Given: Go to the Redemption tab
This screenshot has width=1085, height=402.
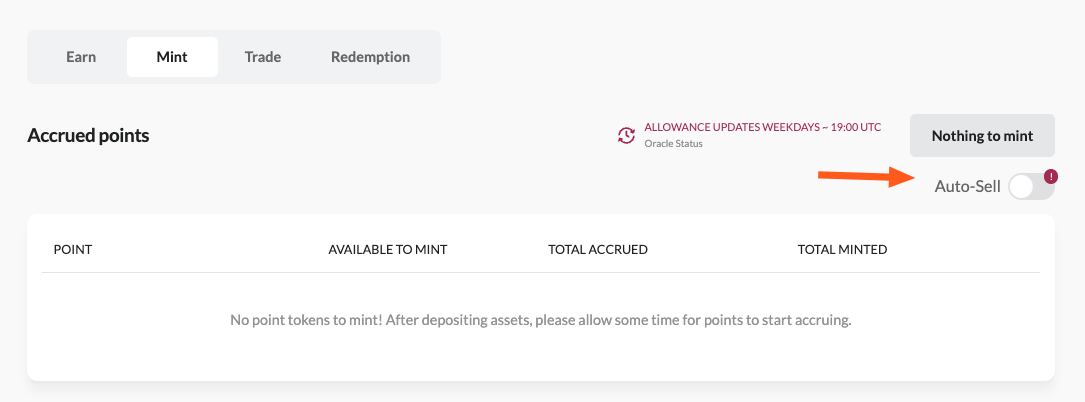Looking at the screenshot, I should click(x=370, y=57).
